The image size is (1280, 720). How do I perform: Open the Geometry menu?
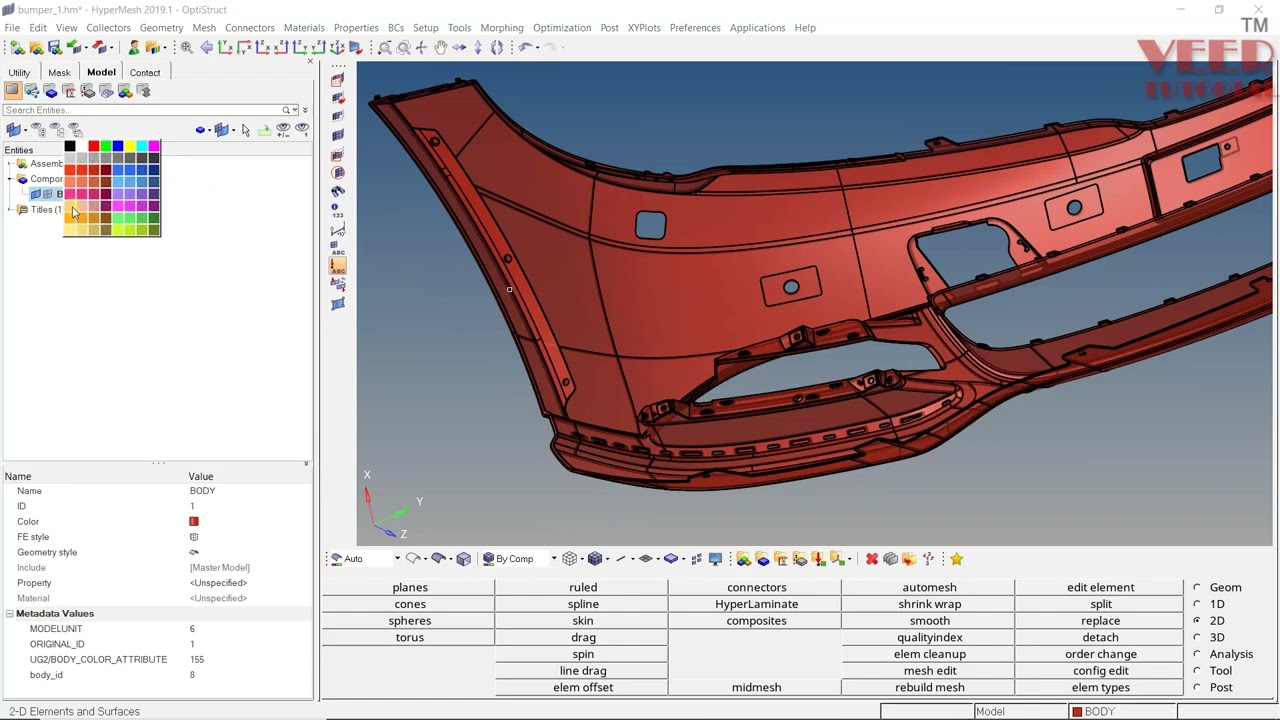coord(161,28)
